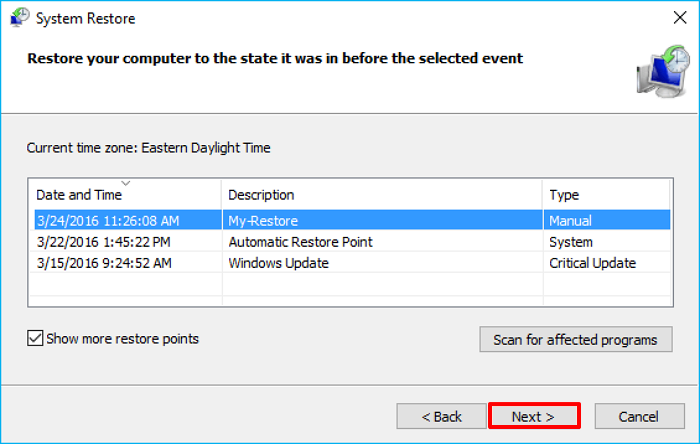The height and width of the screenshot is (444, 700).
Task: Go back with the Back button
Action: click(x=441, y=416)
